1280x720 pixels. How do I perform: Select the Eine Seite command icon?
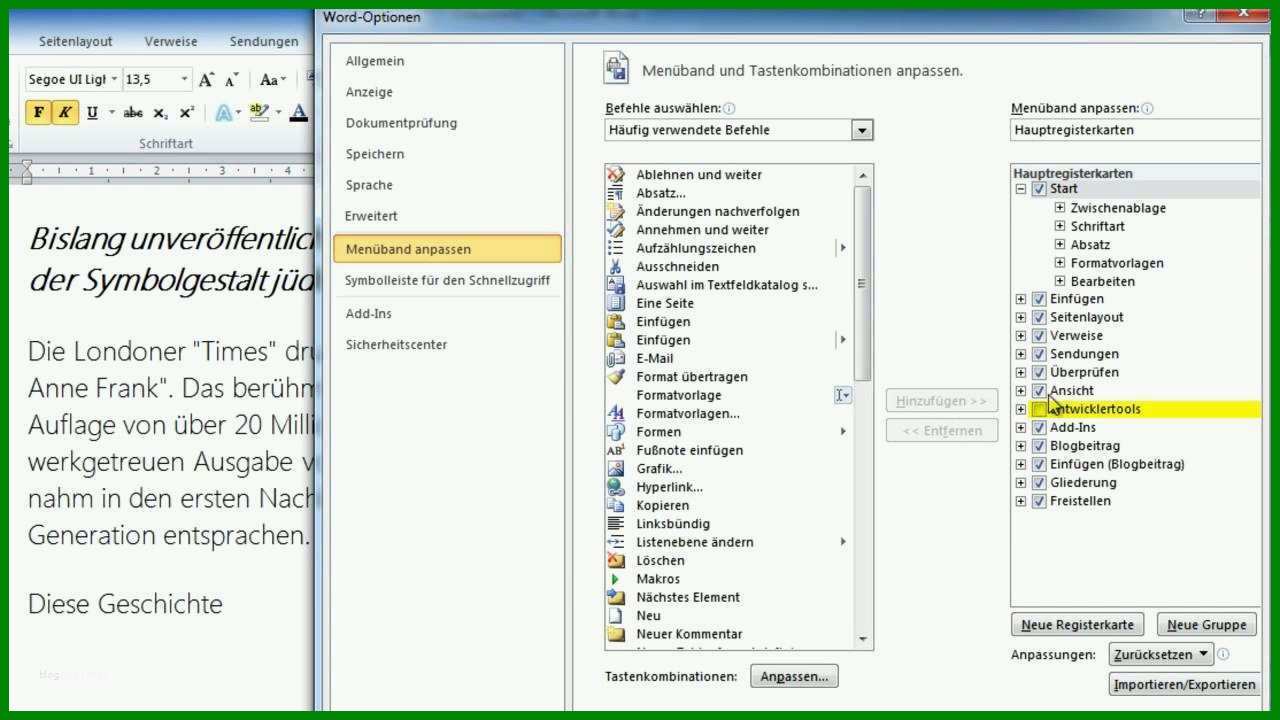[616, 303]
